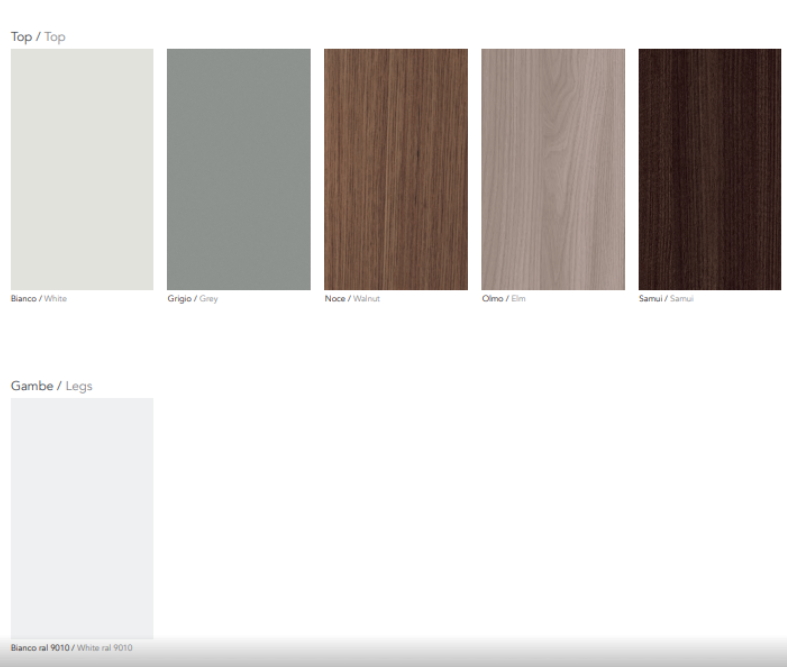Viewport: 787px width, 667px height.
Task: Click the 'Elm' label text
Action: click(518, 299)
